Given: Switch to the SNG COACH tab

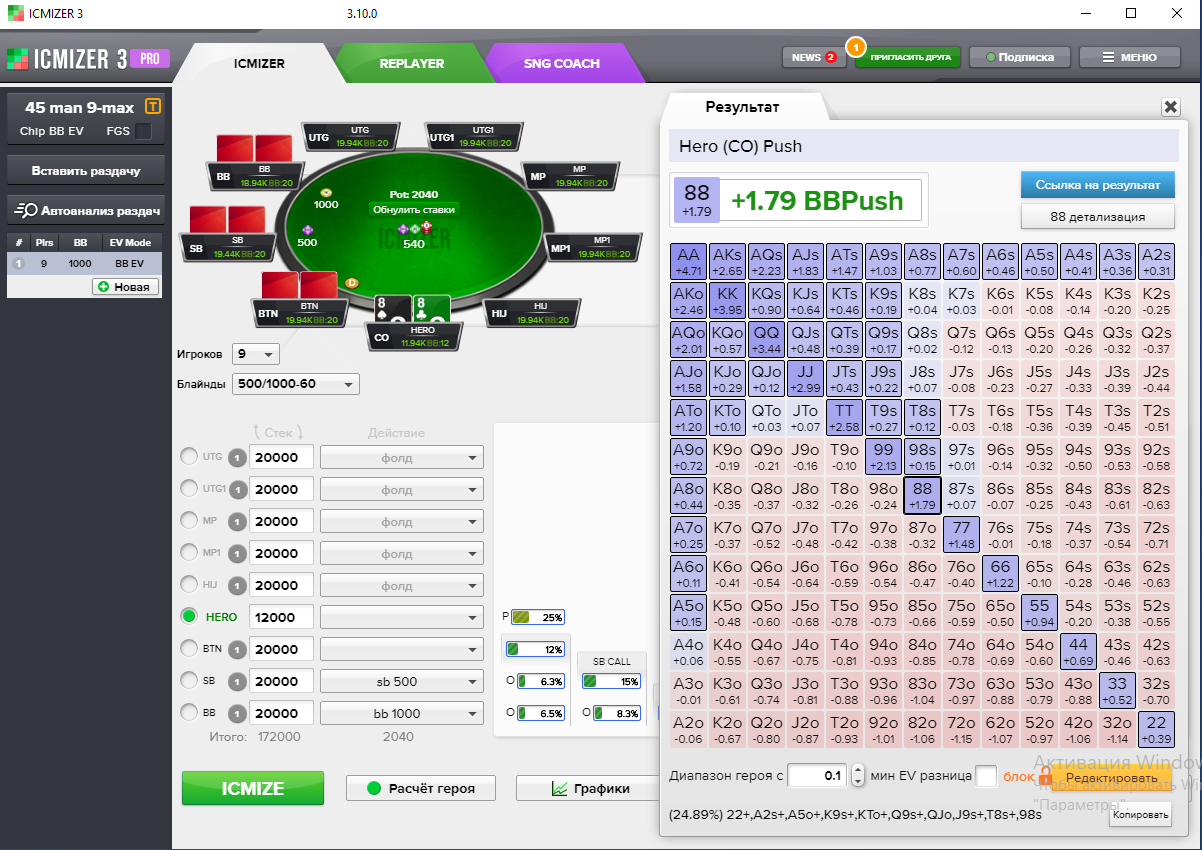Looking at the screenshot, I should pos(562,63).
